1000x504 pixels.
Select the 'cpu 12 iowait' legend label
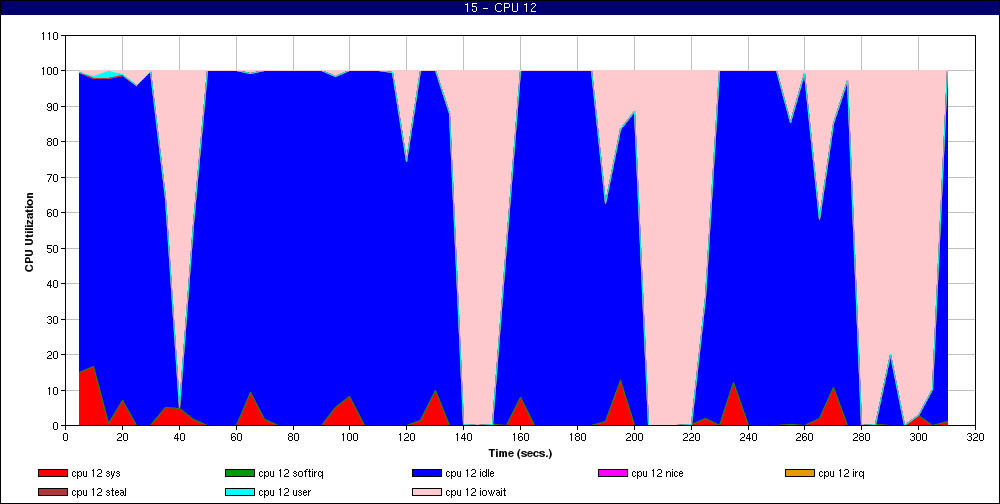[x=476, y=493]
